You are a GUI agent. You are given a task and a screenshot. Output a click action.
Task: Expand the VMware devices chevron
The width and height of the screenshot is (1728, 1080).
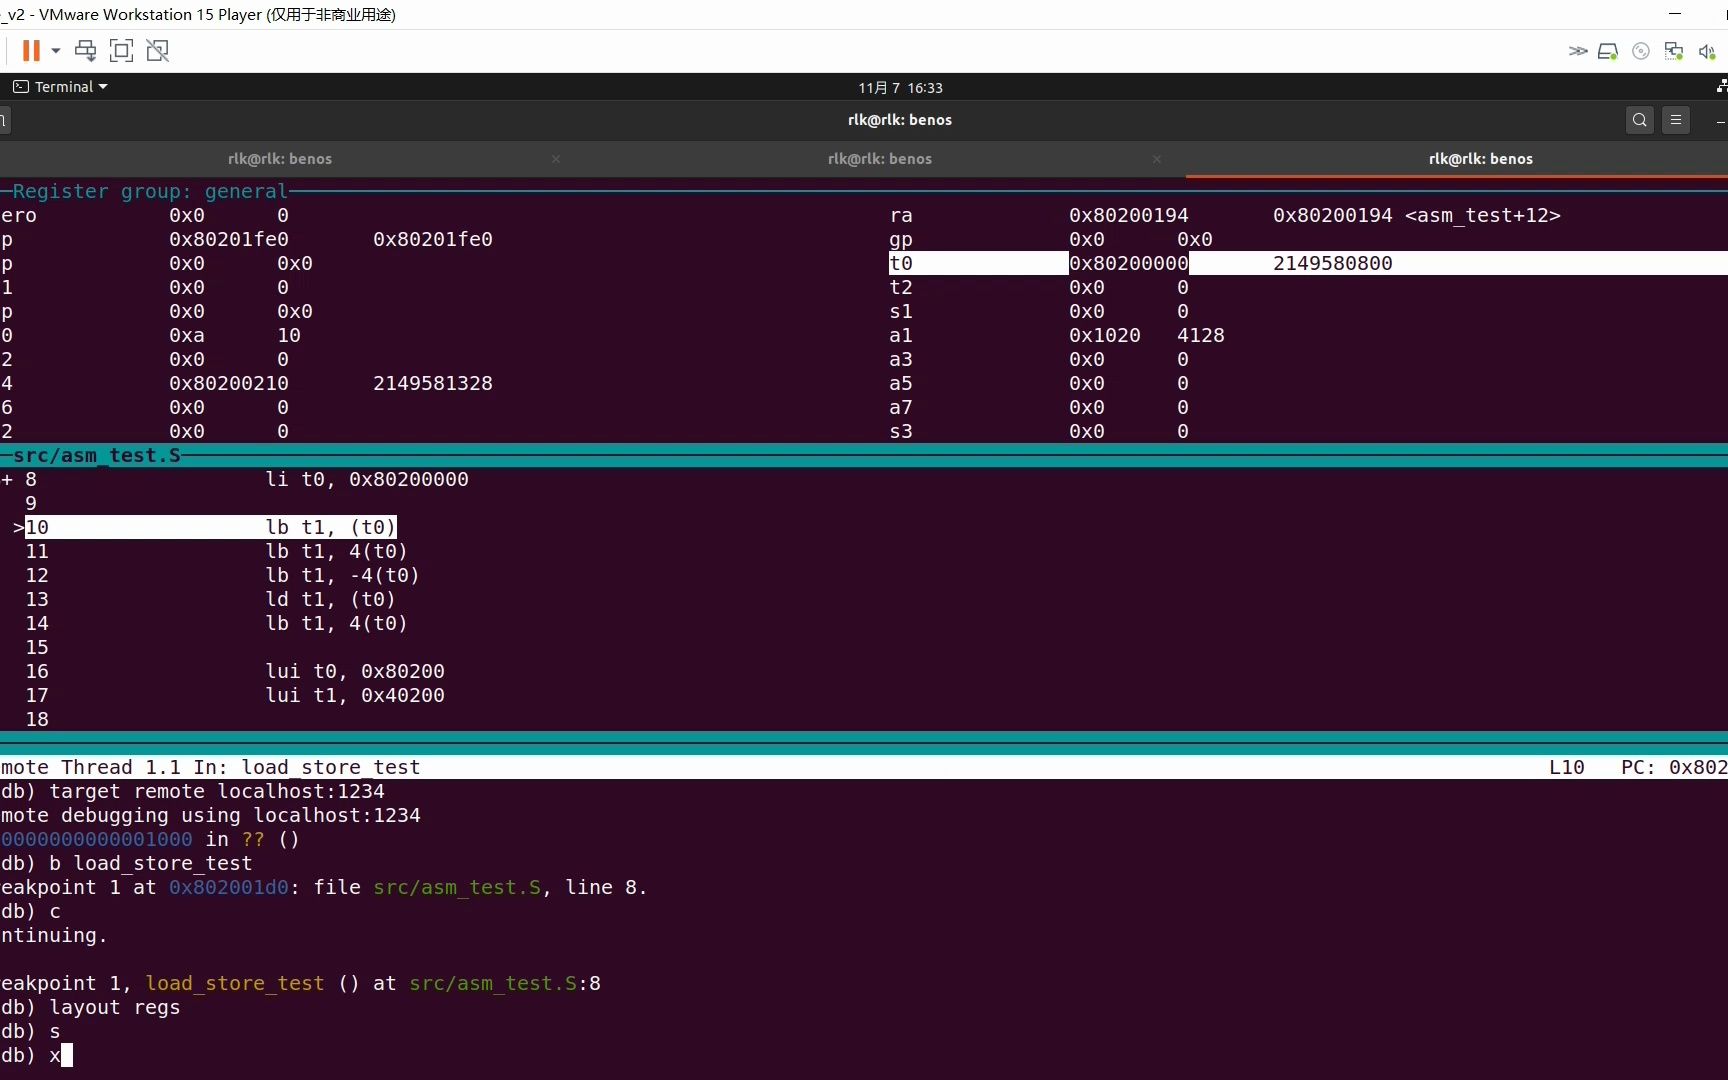coord(1578,51)
